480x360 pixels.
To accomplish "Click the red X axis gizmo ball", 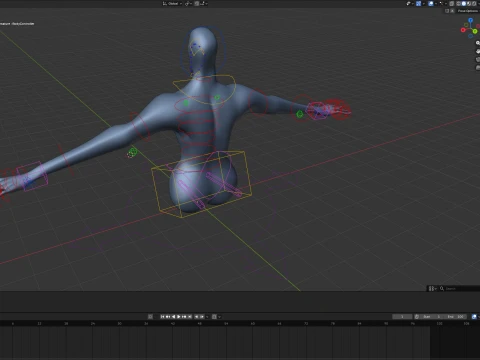I will tap(463, 30).
